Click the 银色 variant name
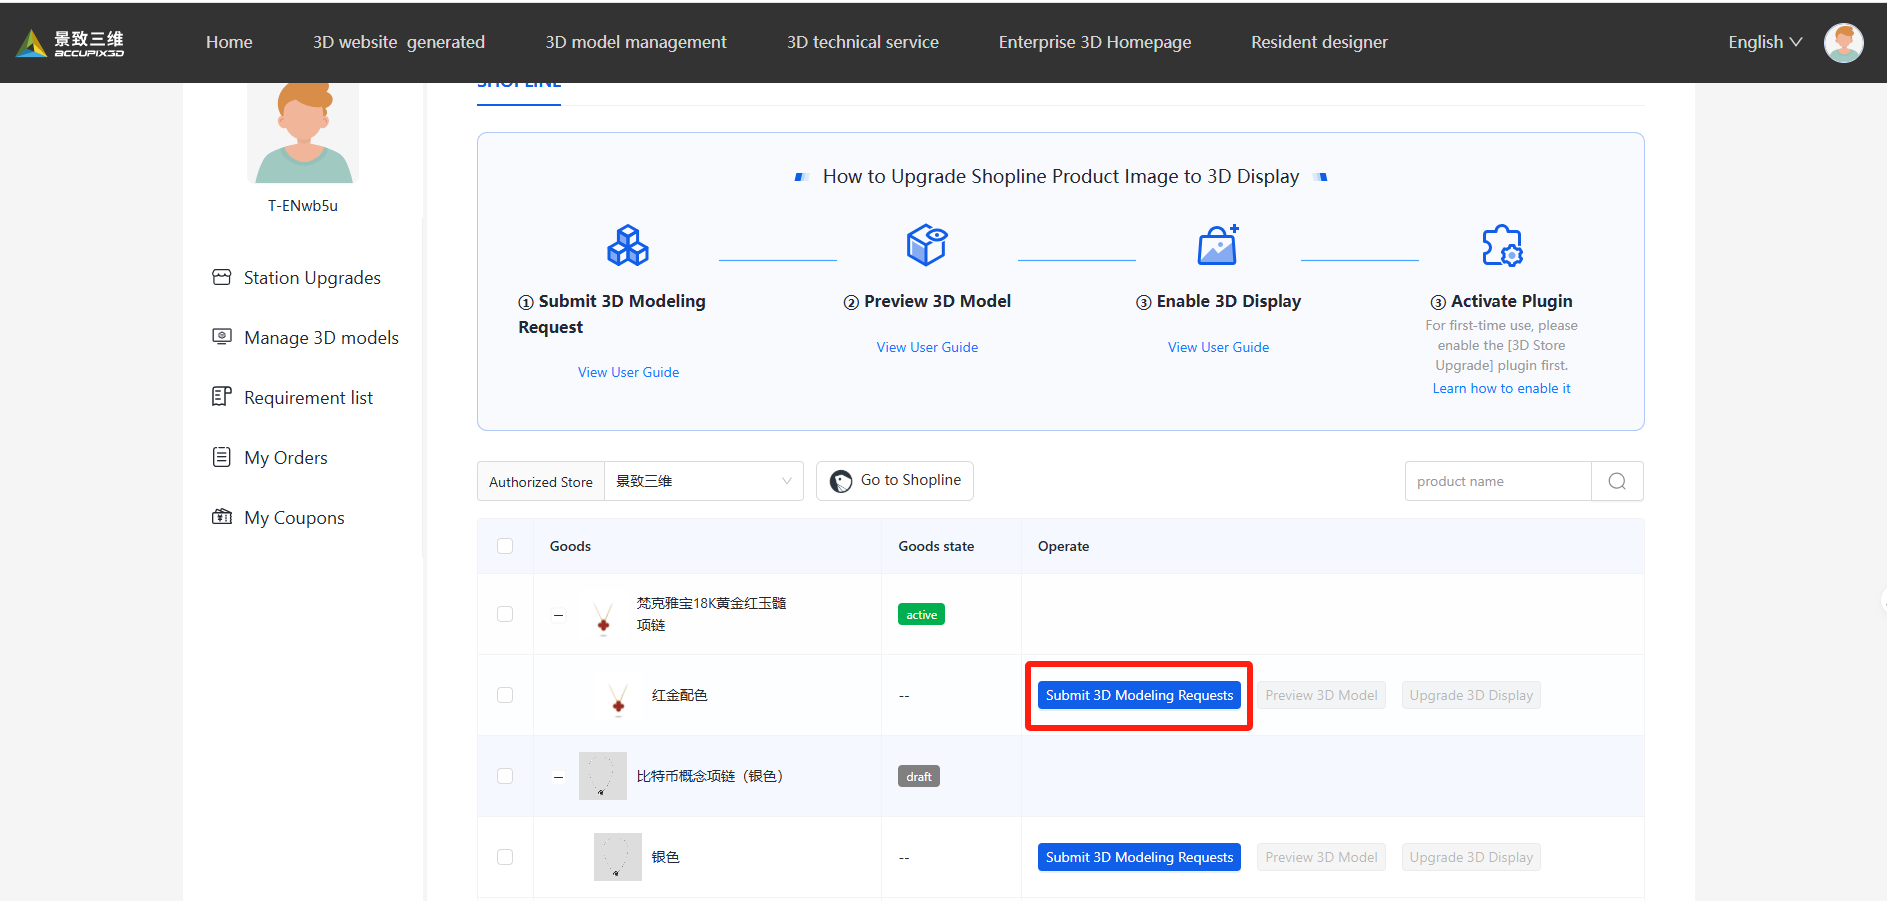Screen dimensions: 1887x901 (x=665, y=857)
